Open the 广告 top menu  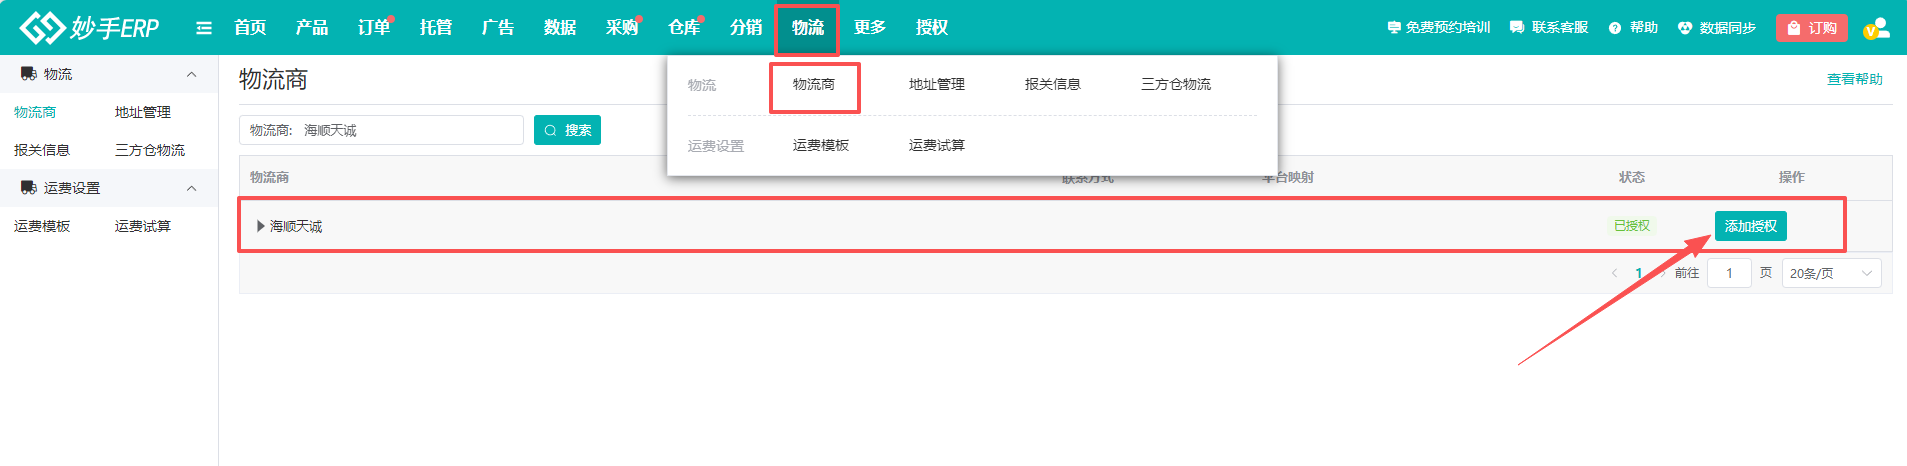pyautogui.click(x=498, y=28)
